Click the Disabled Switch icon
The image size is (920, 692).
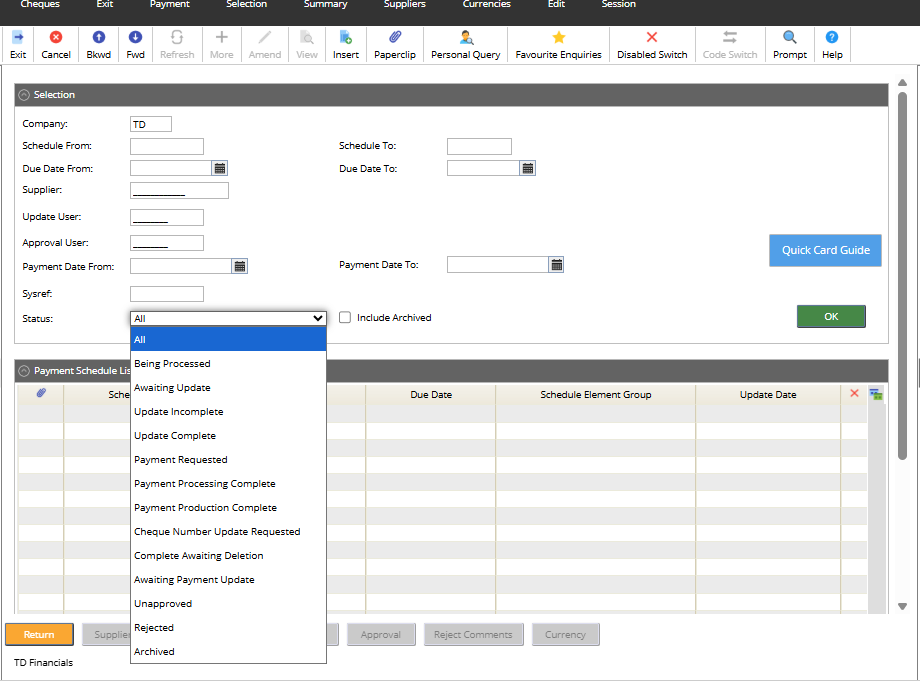click(x=652, y=44)
